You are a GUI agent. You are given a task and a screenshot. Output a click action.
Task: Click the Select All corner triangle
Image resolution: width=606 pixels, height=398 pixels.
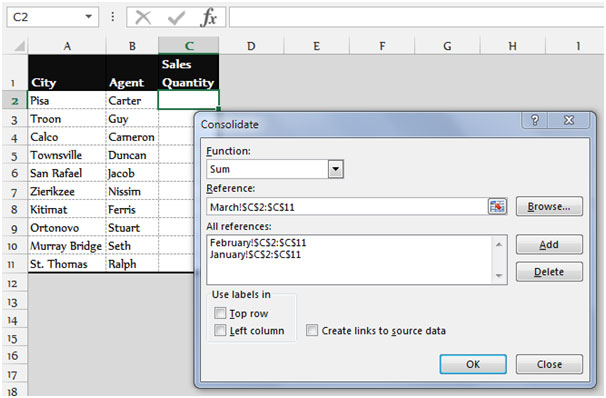(19, 46)
